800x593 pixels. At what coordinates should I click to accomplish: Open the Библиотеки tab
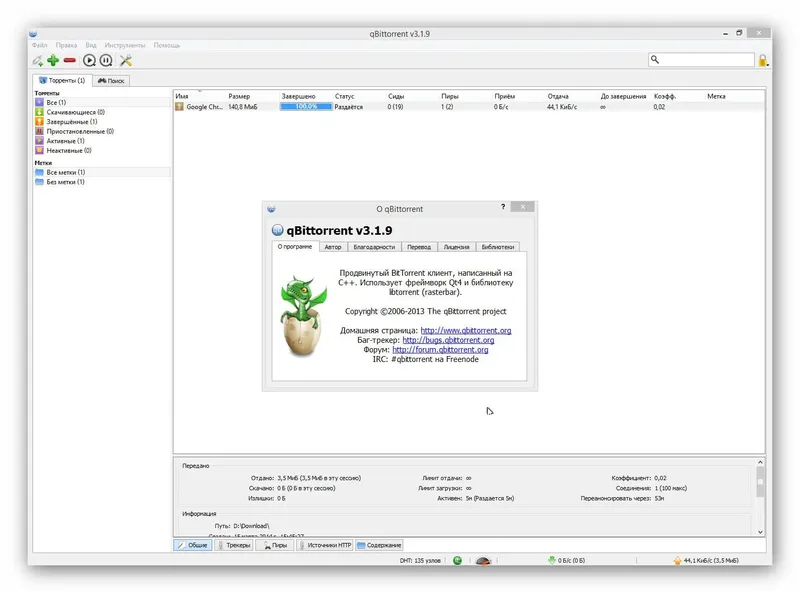[x=498, y=247]
